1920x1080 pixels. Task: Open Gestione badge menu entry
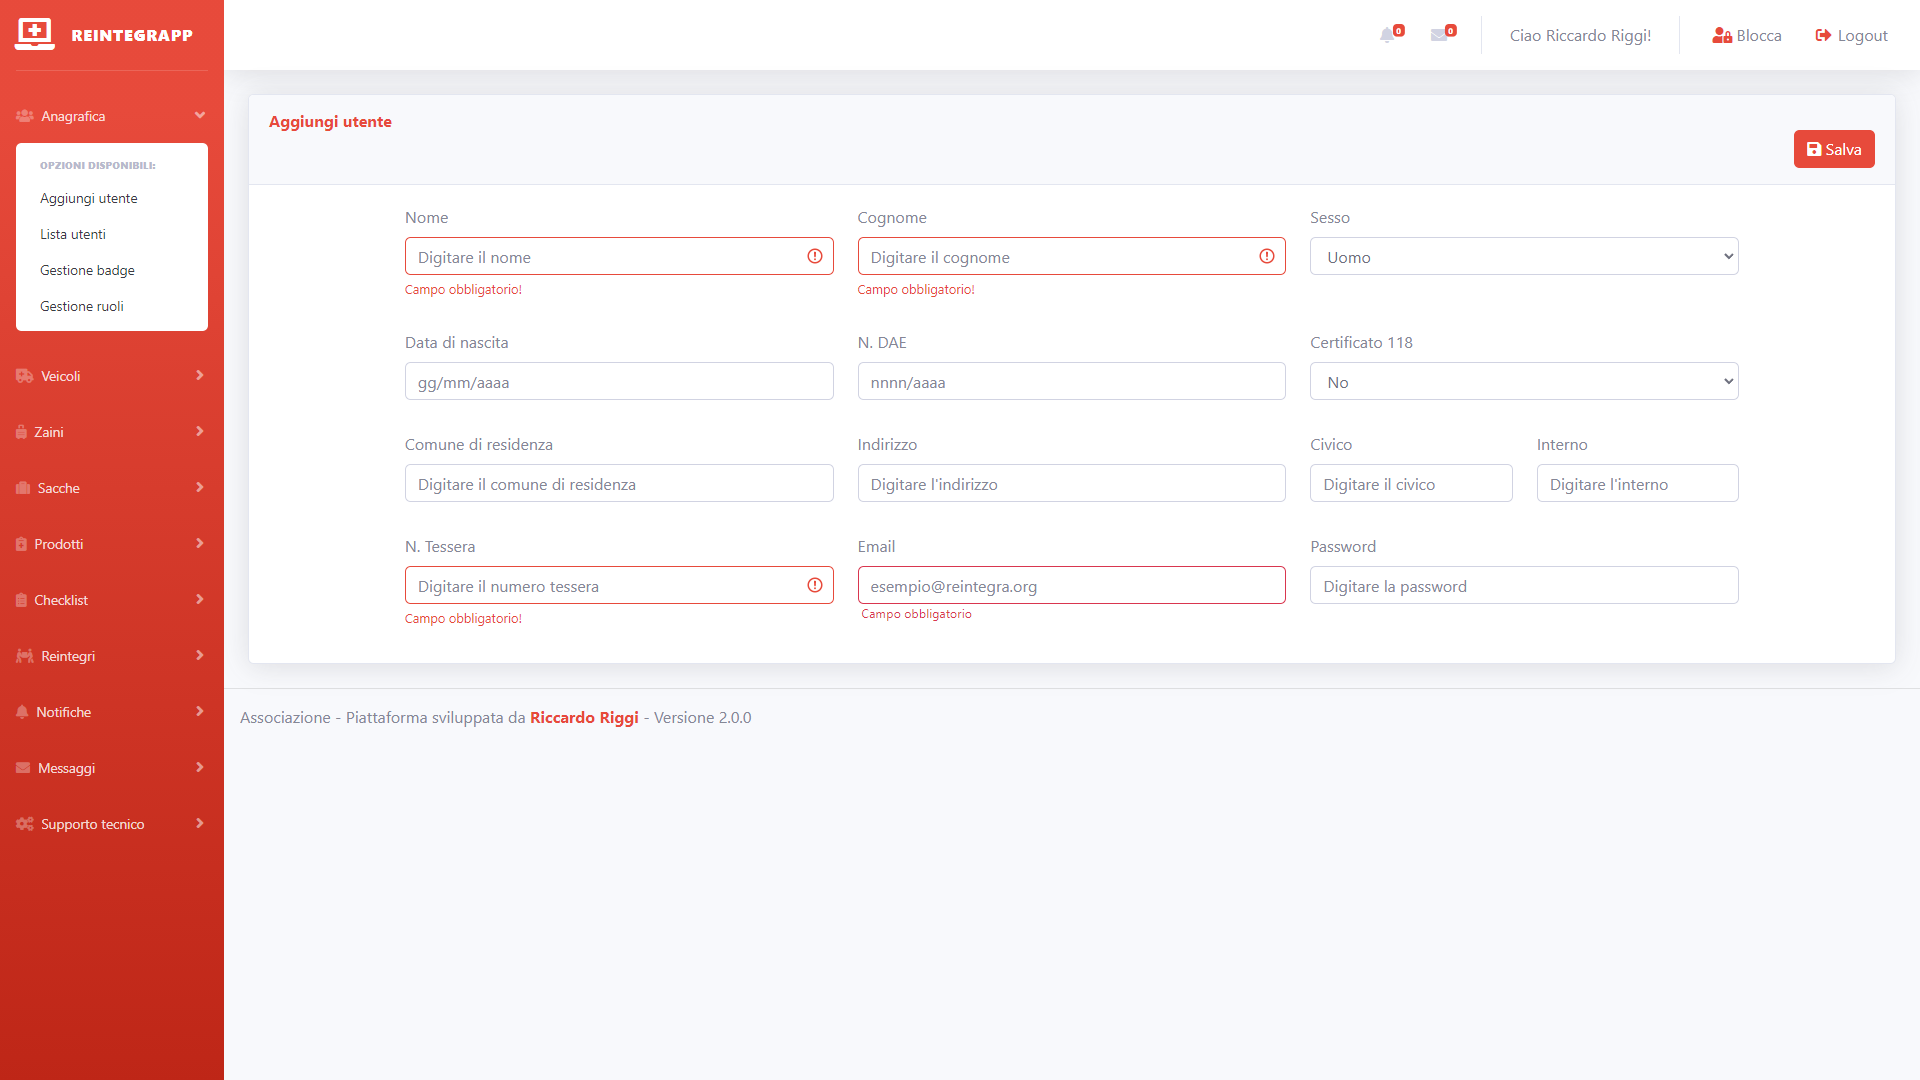coord(87,270)
